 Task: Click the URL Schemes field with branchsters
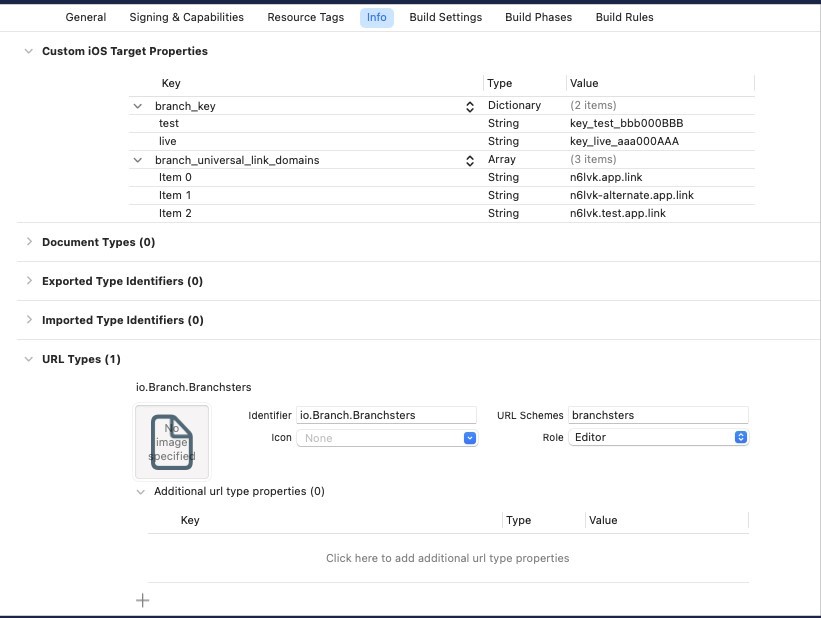click(x=657, y=415)
